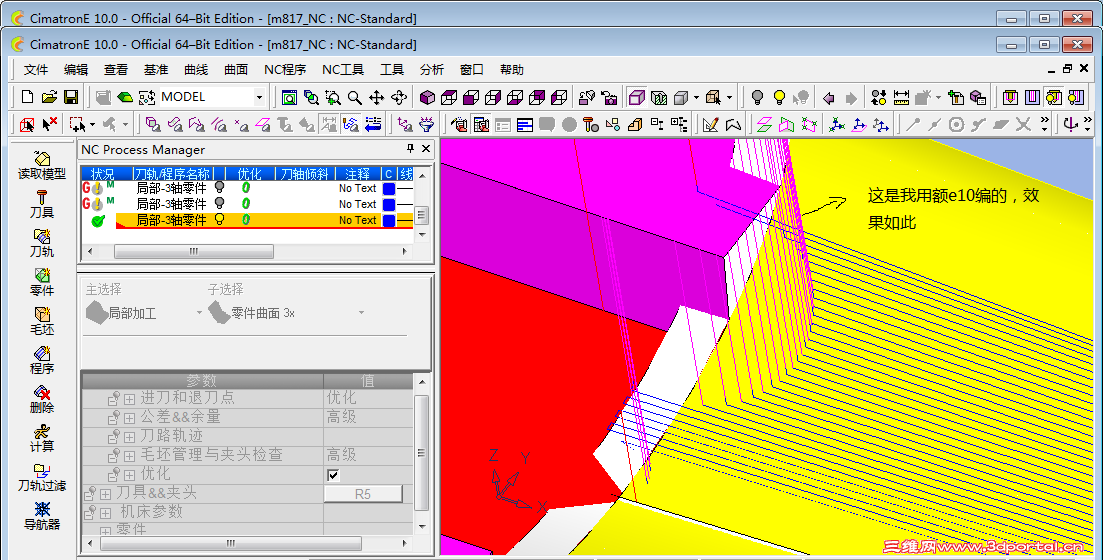Expand the 刀具&&夹头 parameter group

click(x=106, y=494)
